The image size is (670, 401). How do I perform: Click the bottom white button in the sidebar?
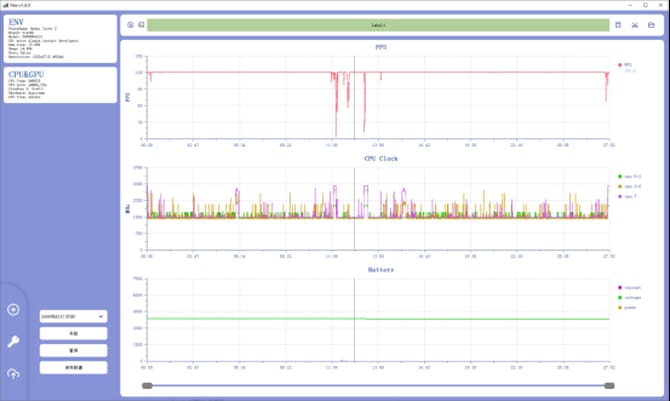click(x=73, y=368)
